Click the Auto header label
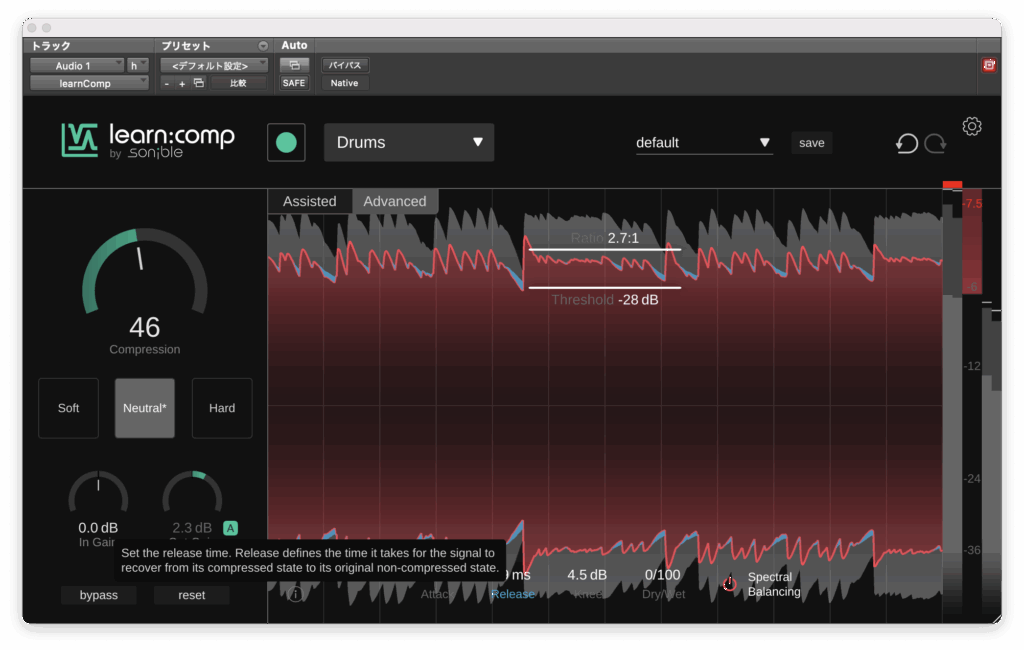This screenshot has height=650, width=1024. coord(294,45)
